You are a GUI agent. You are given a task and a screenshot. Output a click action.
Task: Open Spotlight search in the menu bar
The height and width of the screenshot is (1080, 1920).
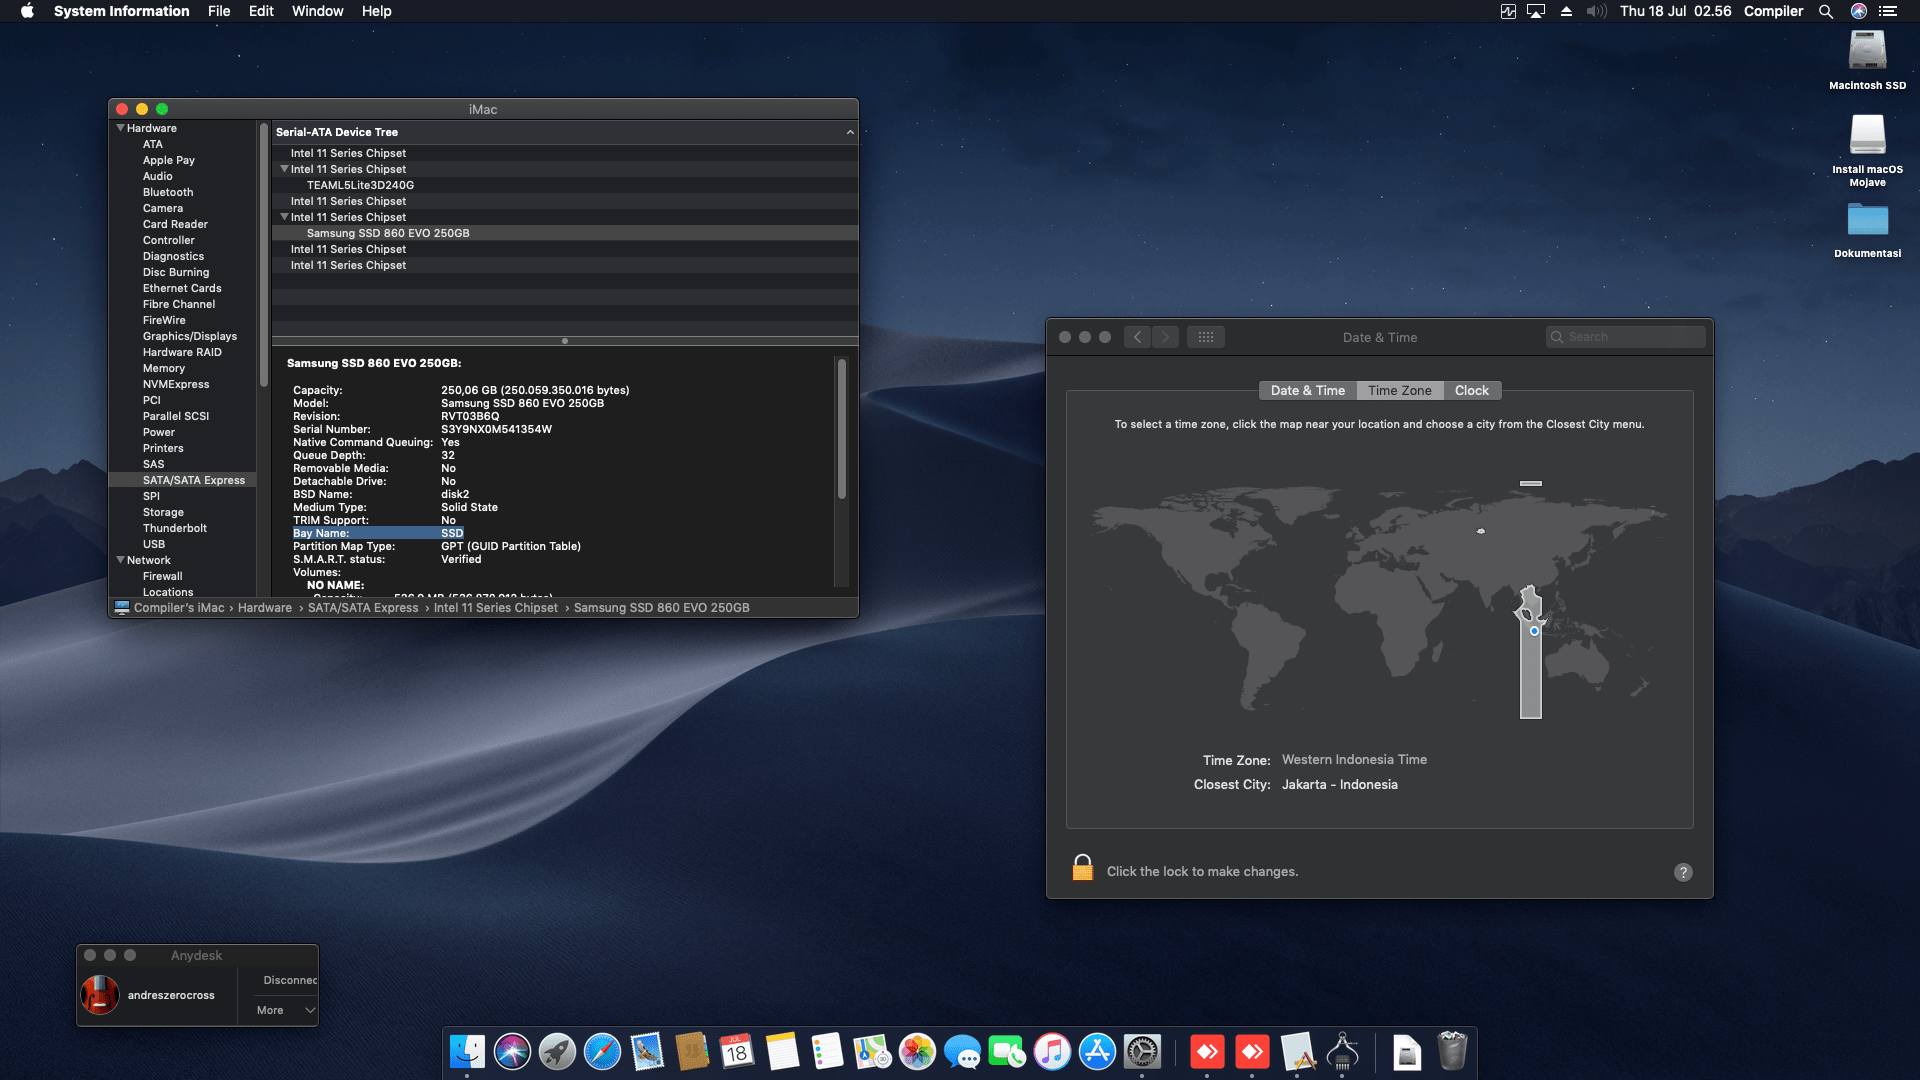[1825, 11]
